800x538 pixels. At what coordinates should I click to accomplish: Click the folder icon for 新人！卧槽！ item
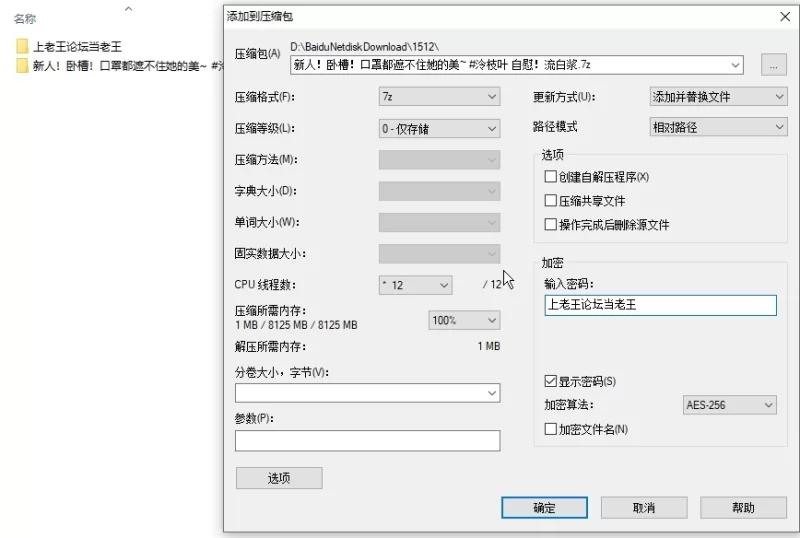pos(22,66)
